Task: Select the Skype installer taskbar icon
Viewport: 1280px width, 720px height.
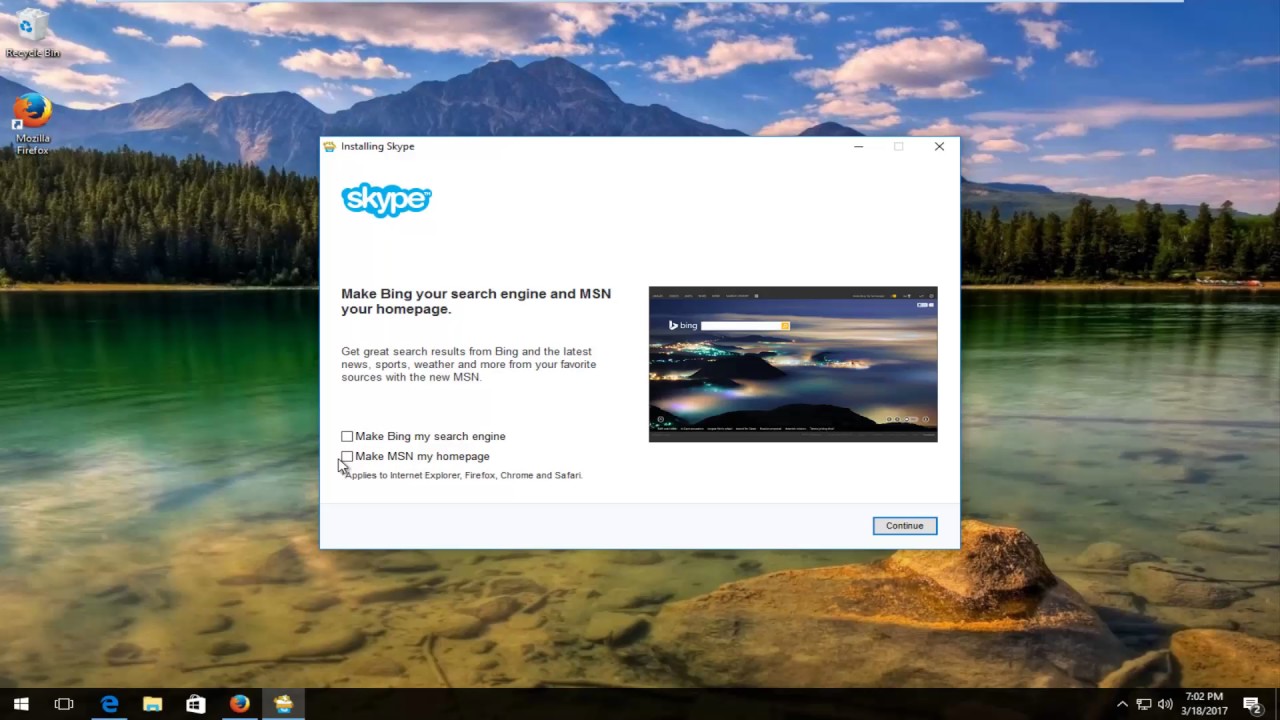Action: point(283,704)
